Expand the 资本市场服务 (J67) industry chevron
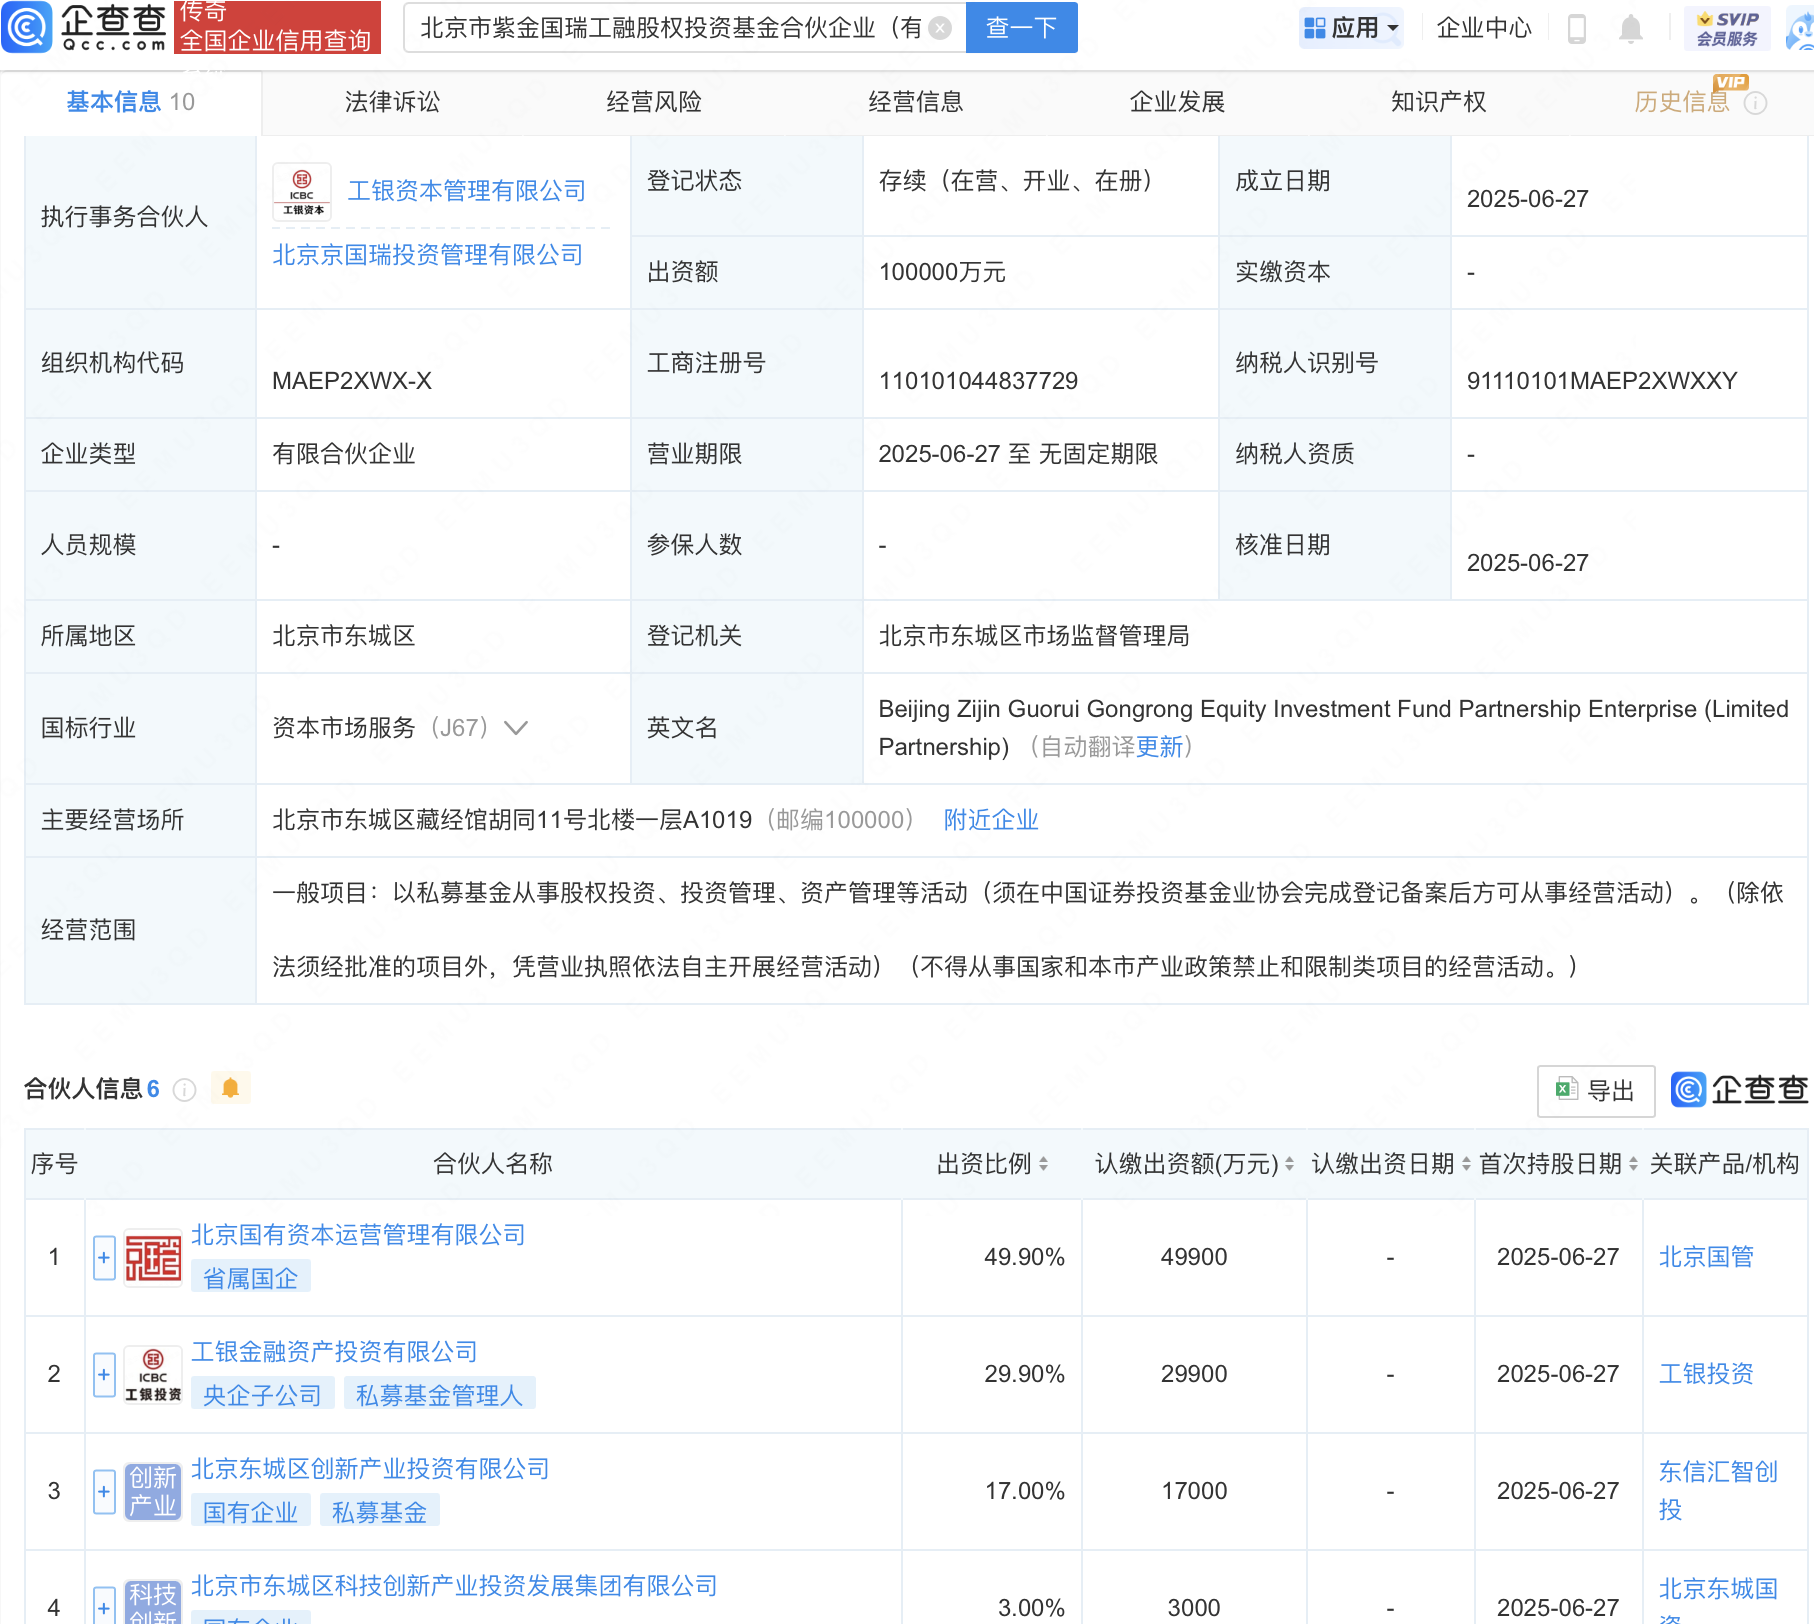Screen dimensions: 1814x1624 pyautogui.click(x=515, y=728)
